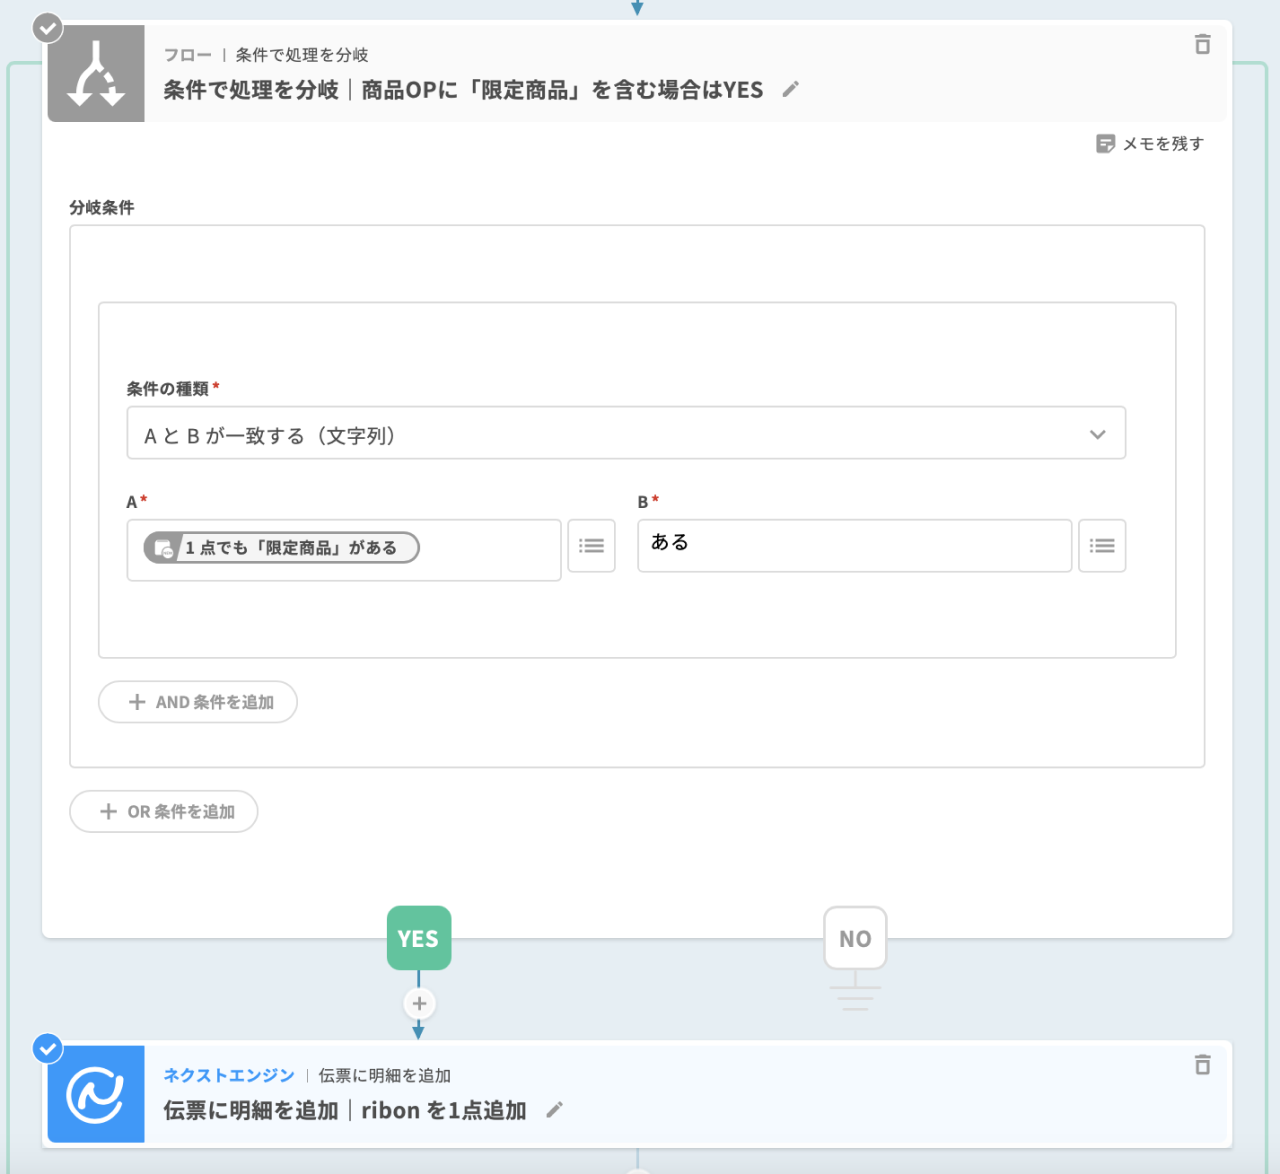The height and width of the screenshot is (1174, 1280).
Task: Open the value list picker for field A
Action: [591, 546]
